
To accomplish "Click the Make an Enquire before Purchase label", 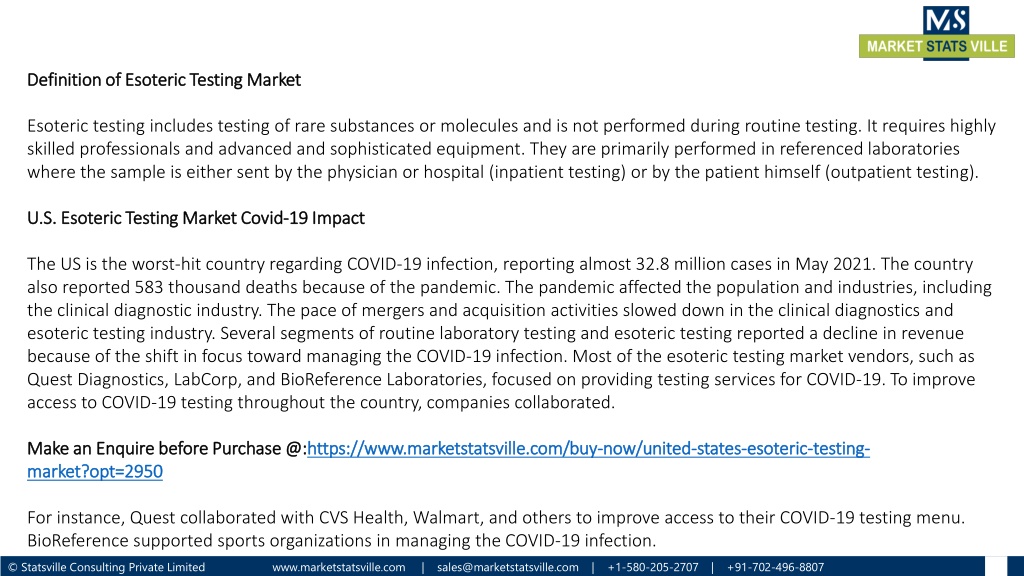I will [167, 449].
